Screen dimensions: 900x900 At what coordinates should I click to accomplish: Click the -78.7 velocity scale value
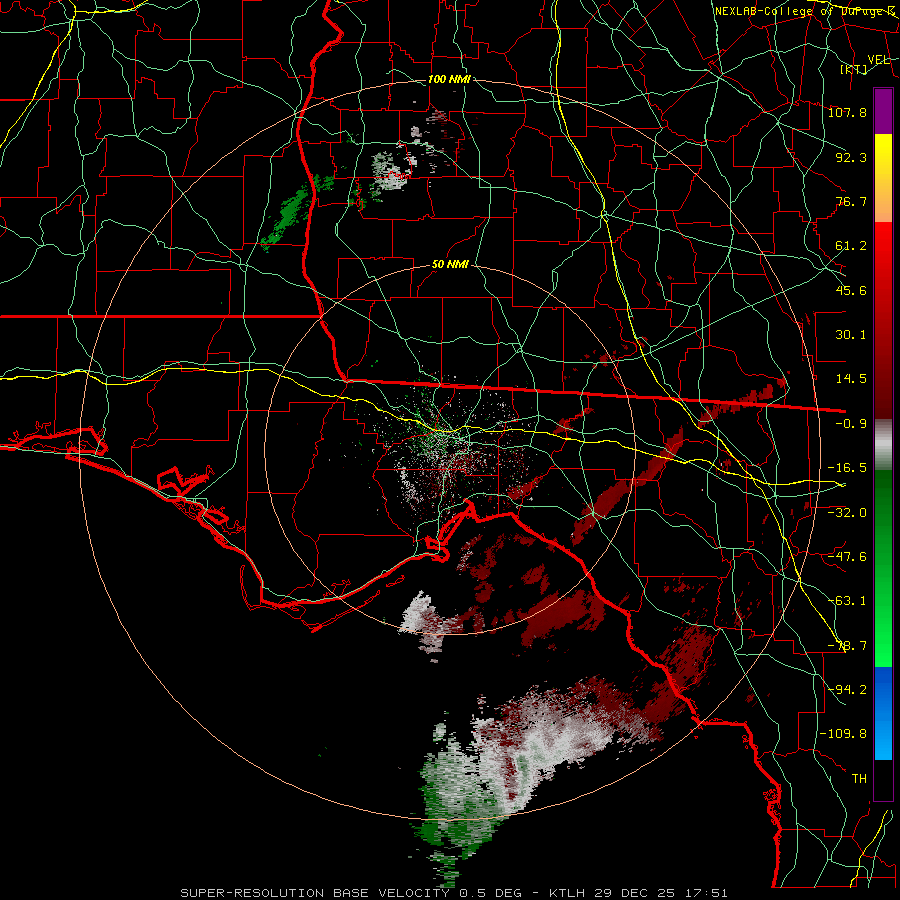847,646
